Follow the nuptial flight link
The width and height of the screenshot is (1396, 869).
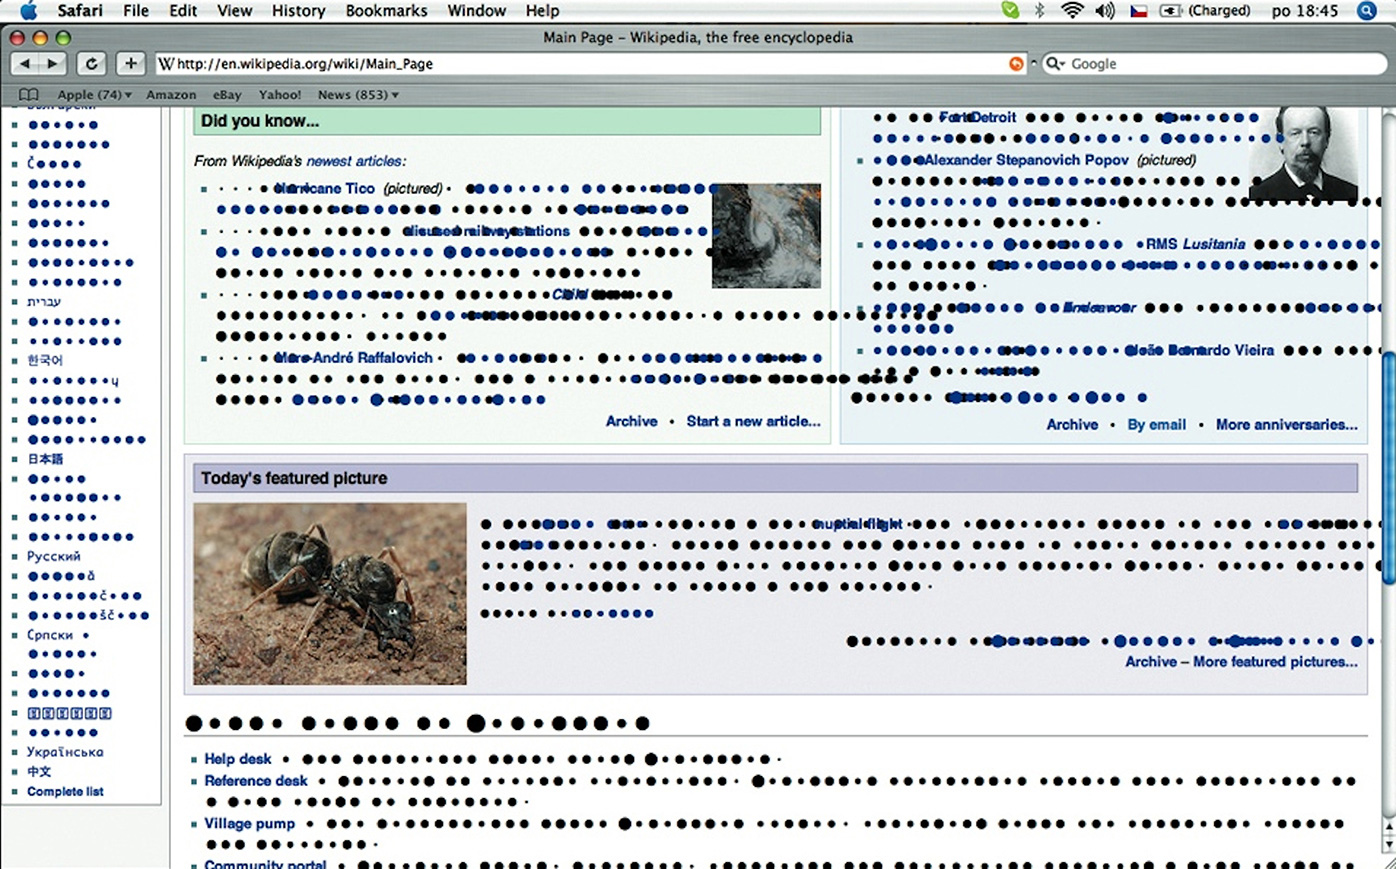pos(857,524)
